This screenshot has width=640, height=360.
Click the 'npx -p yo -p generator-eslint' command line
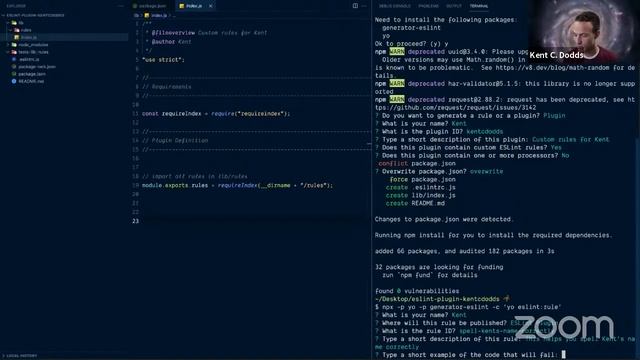pos(468,307)
